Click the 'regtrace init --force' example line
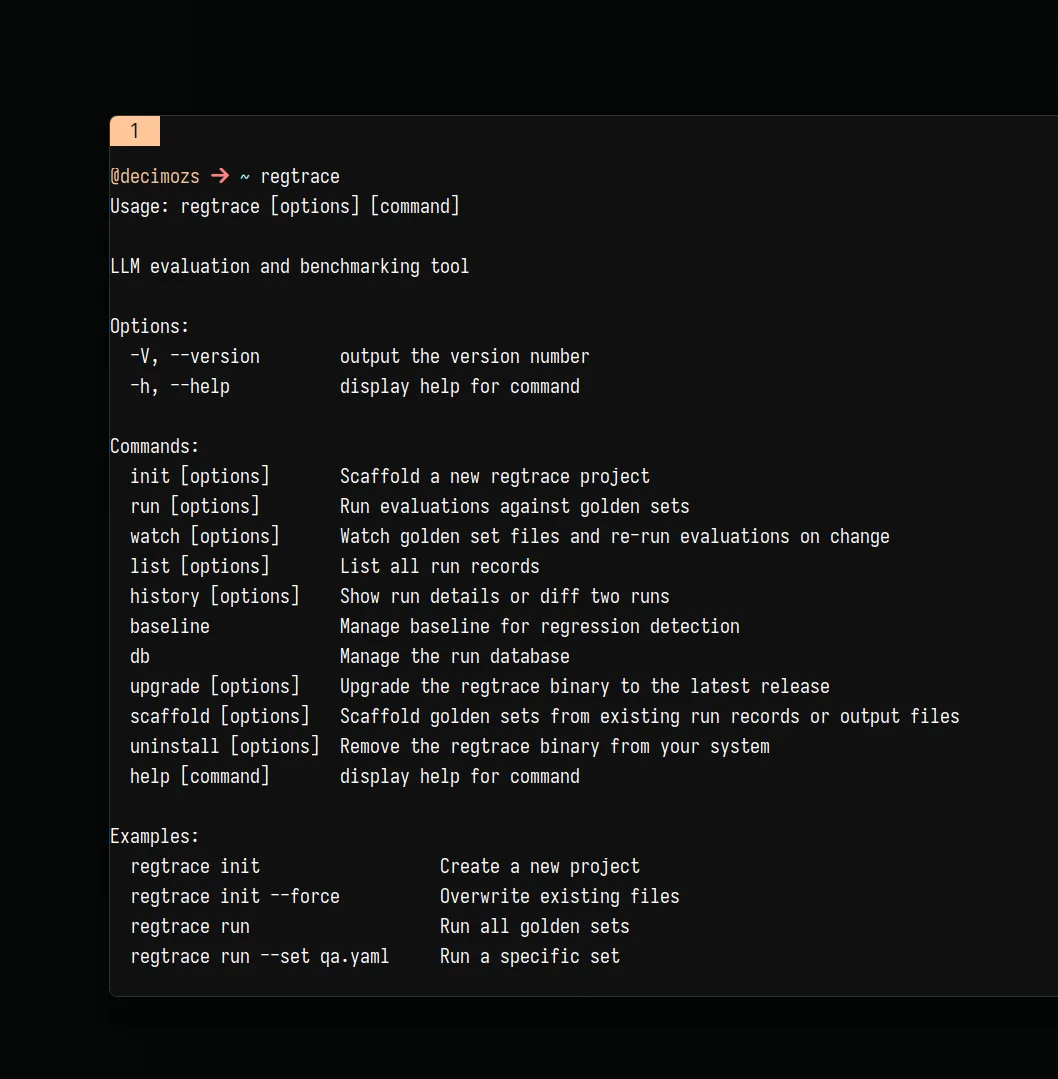Screen dimensions: 1058x1079 coord(235,897)
